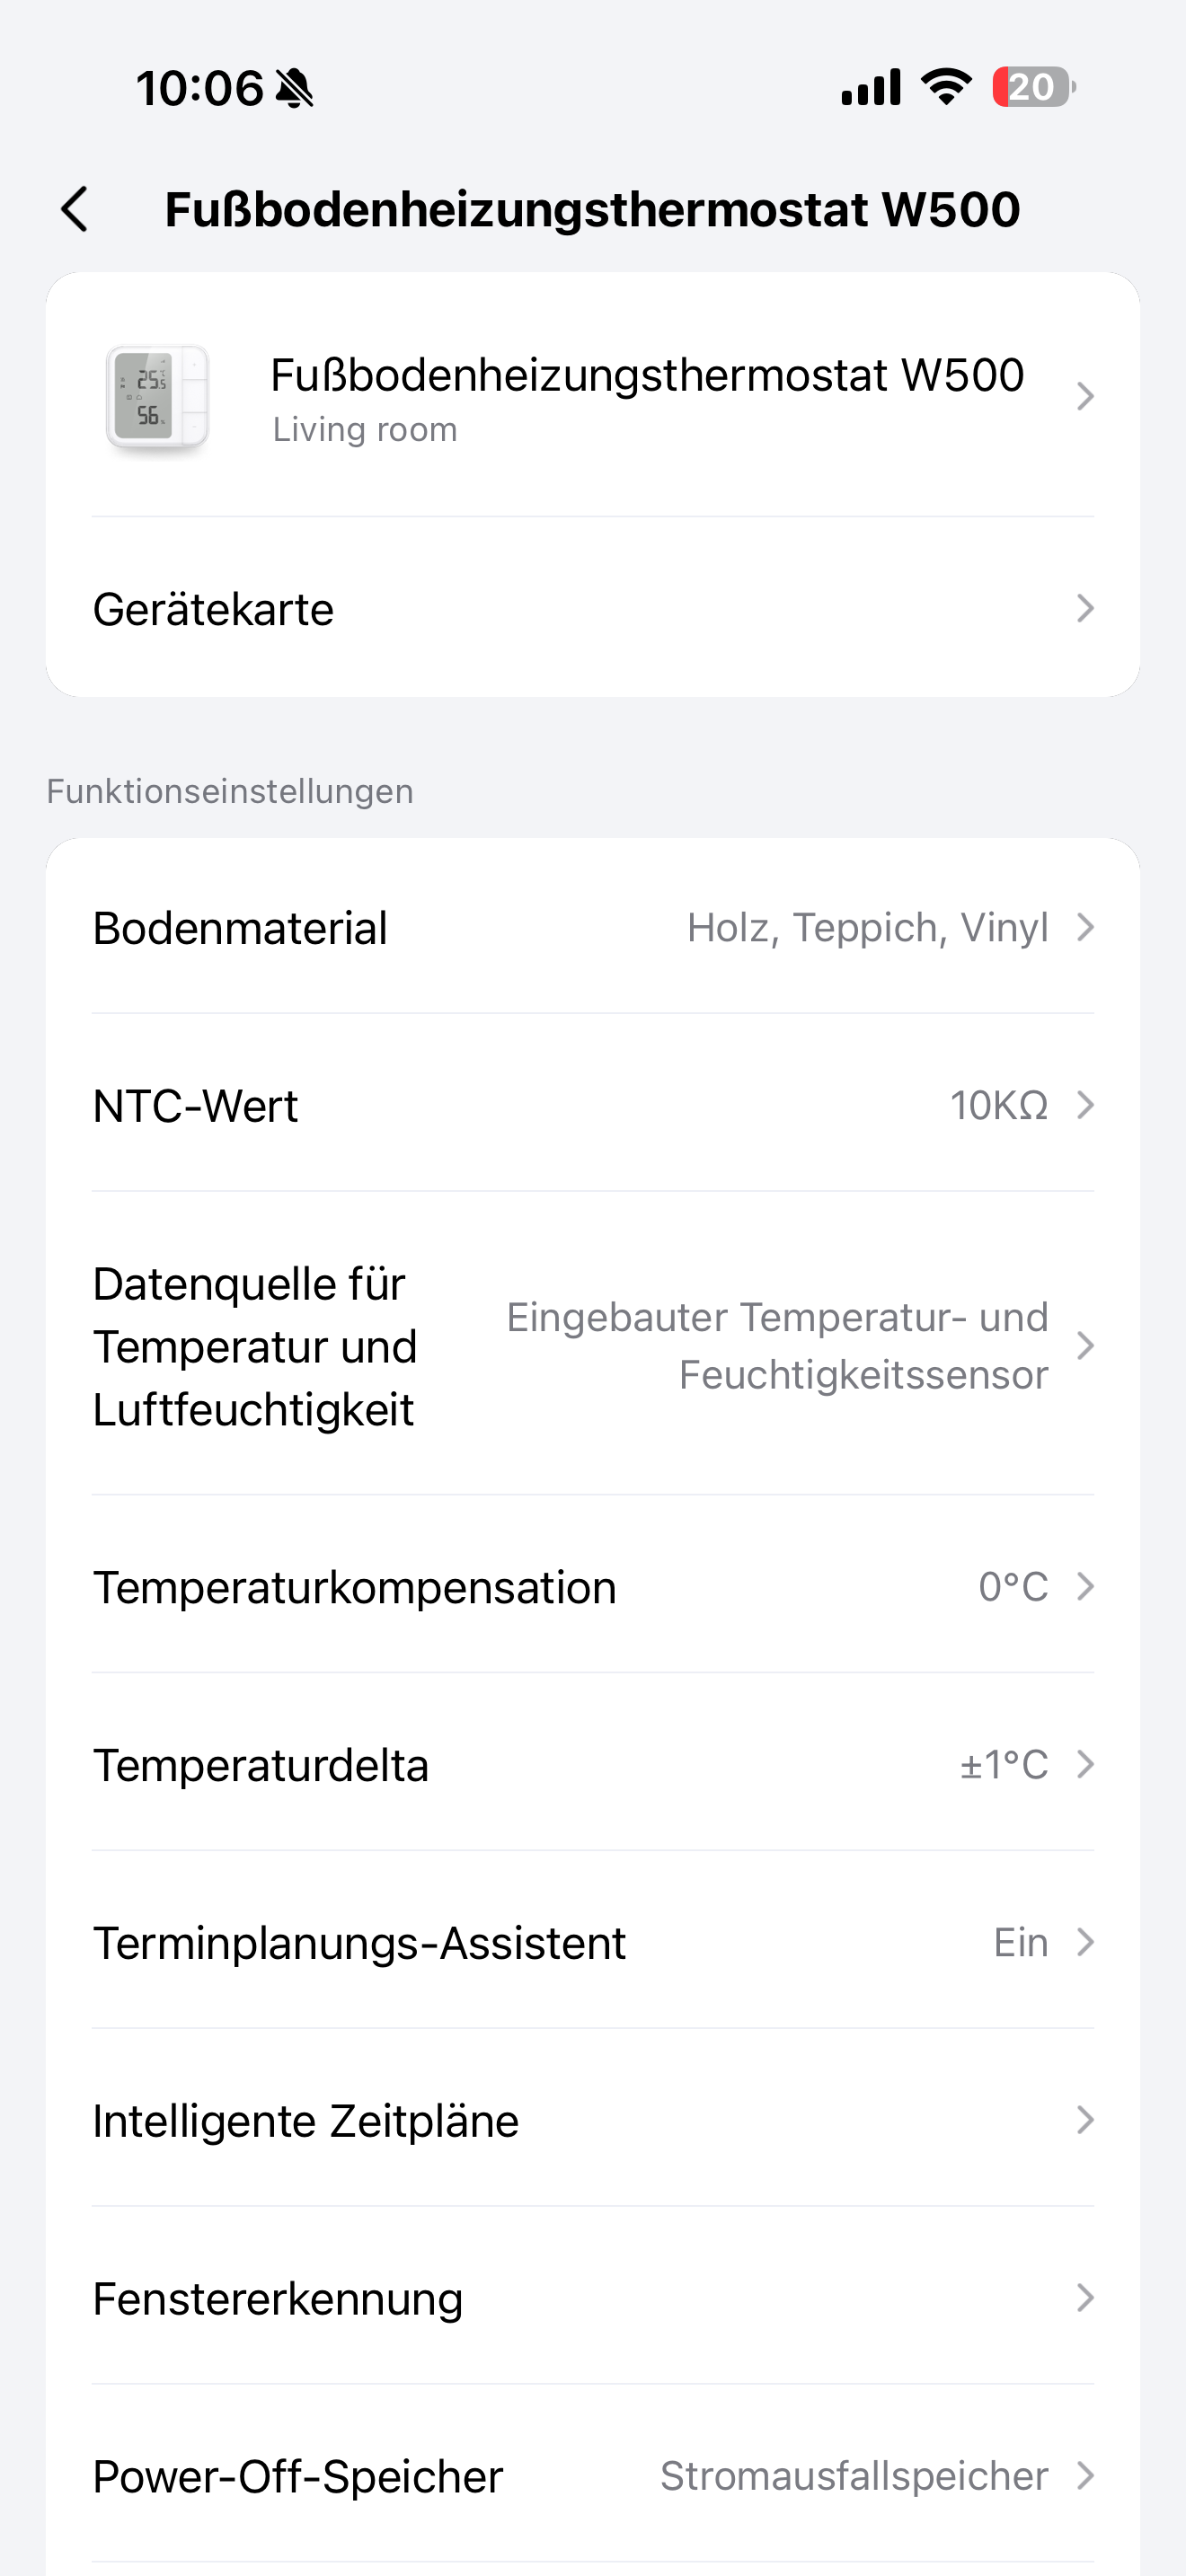Expand chevron next to Gerätekarte
This screenshot has width=1186, height=2576.
[x=1085, y=609]
